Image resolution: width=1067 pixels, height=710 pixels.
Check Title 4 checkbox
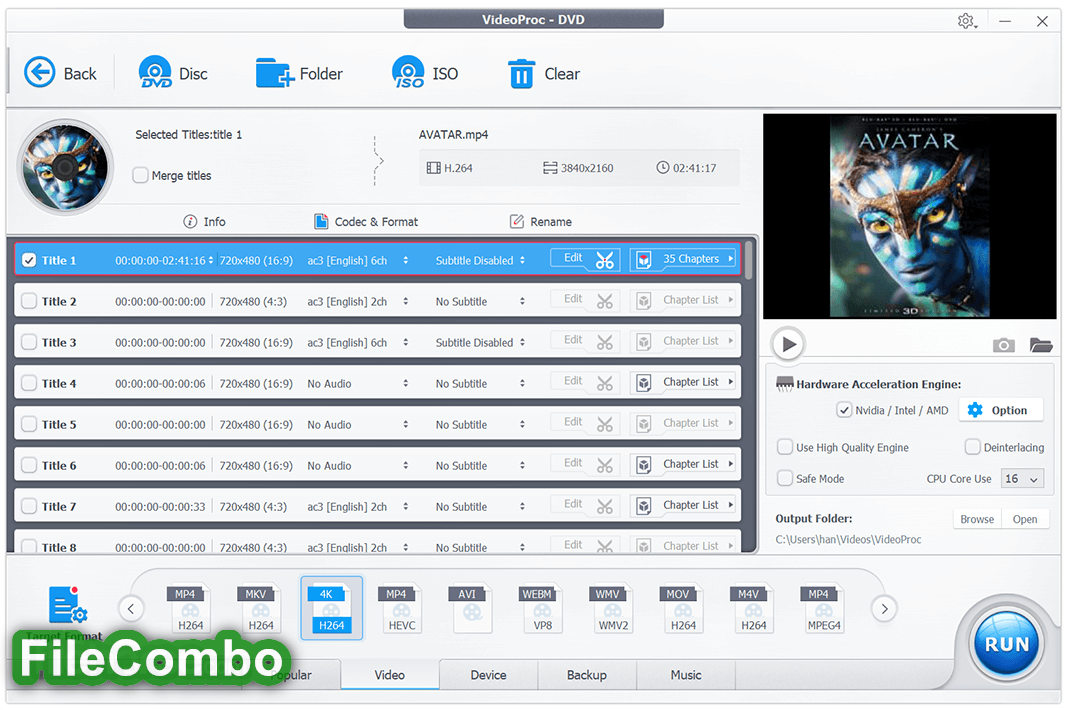pyautogui.click(x=29, y=383)
